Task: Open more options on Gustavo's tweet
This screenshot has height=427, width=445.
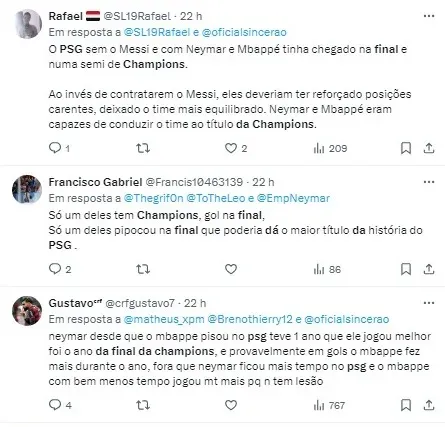Action: coord(429,303)
